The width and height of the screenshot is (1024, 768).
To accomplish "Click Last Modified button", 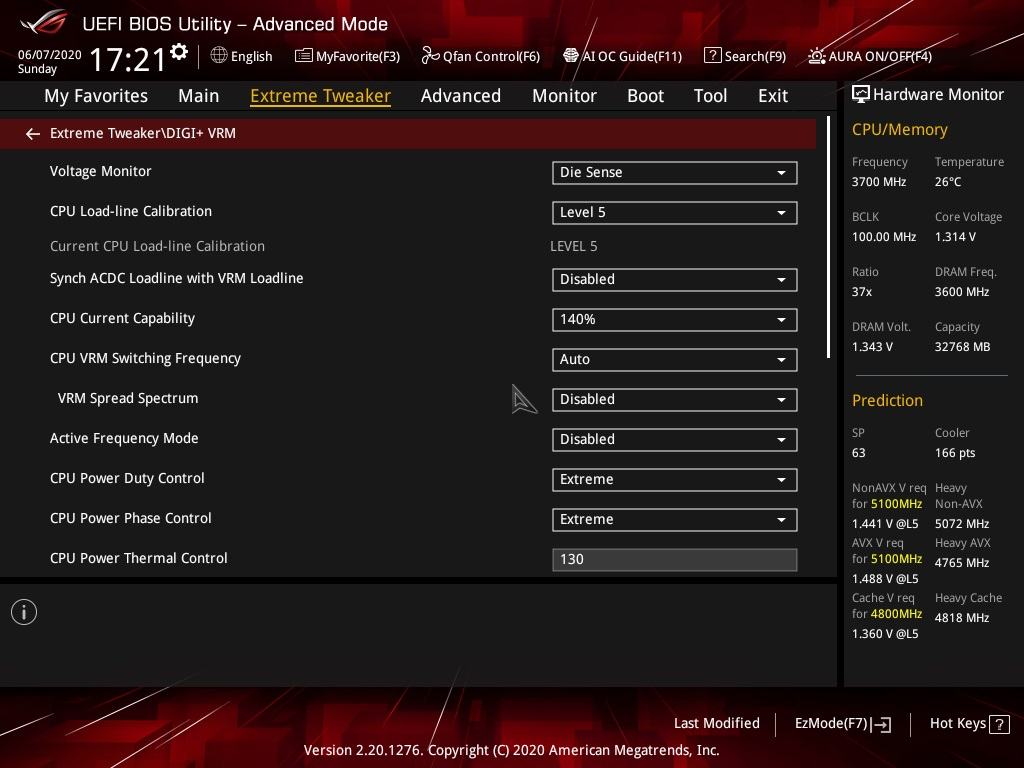I will pyautogui.click(x=716, y=723).
